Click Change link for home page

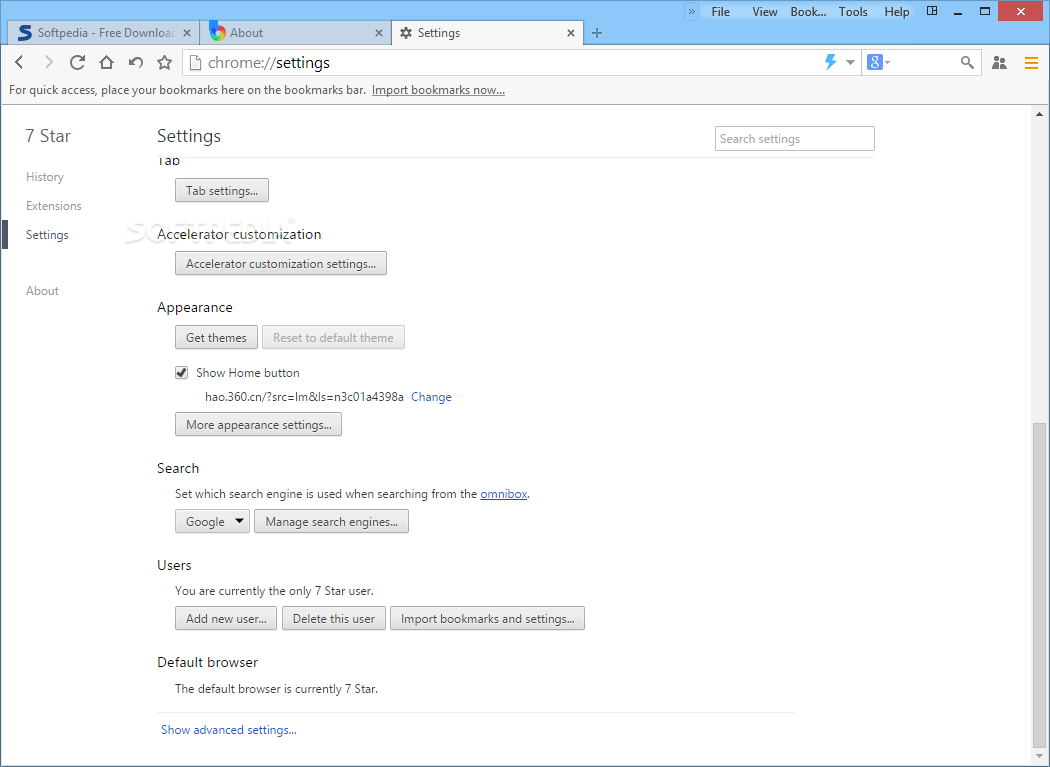(x=431, y=397)
